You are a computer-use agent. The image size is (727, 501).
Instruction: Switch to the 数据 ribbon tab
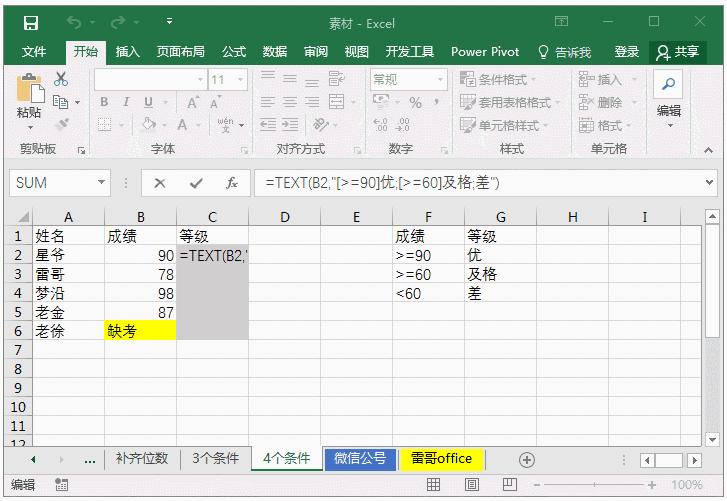tap(274, 52)
